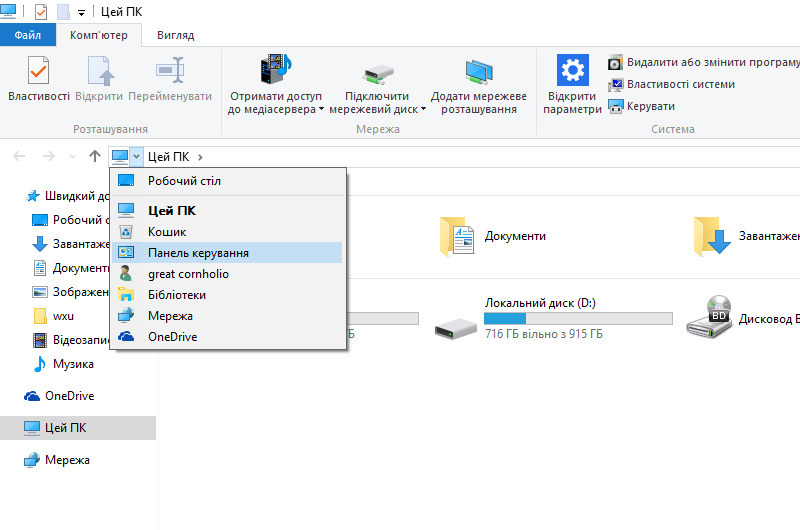Go up one folder level
Screen dimensions: 800x530
point(95,156)
